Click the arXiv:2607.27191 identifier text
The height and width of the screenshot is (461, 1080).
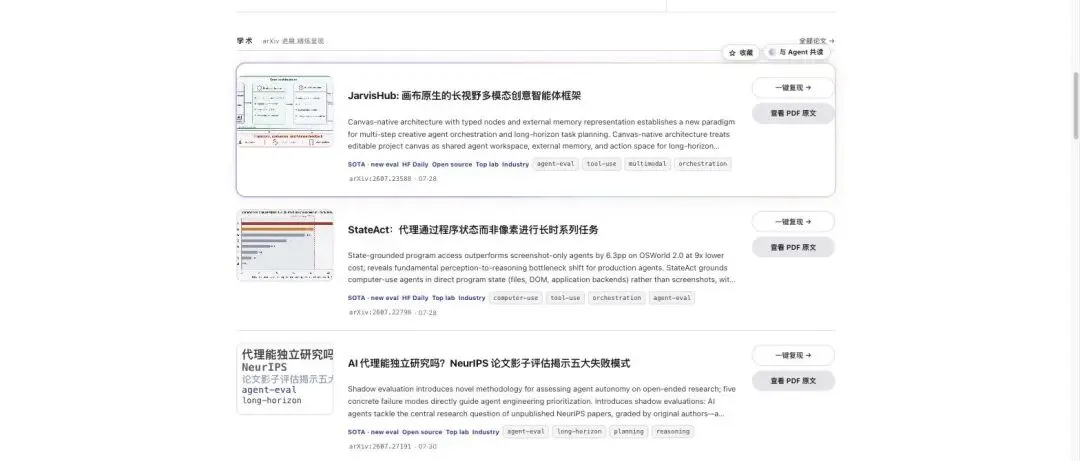pyautogui.click(x=380, y=446)
